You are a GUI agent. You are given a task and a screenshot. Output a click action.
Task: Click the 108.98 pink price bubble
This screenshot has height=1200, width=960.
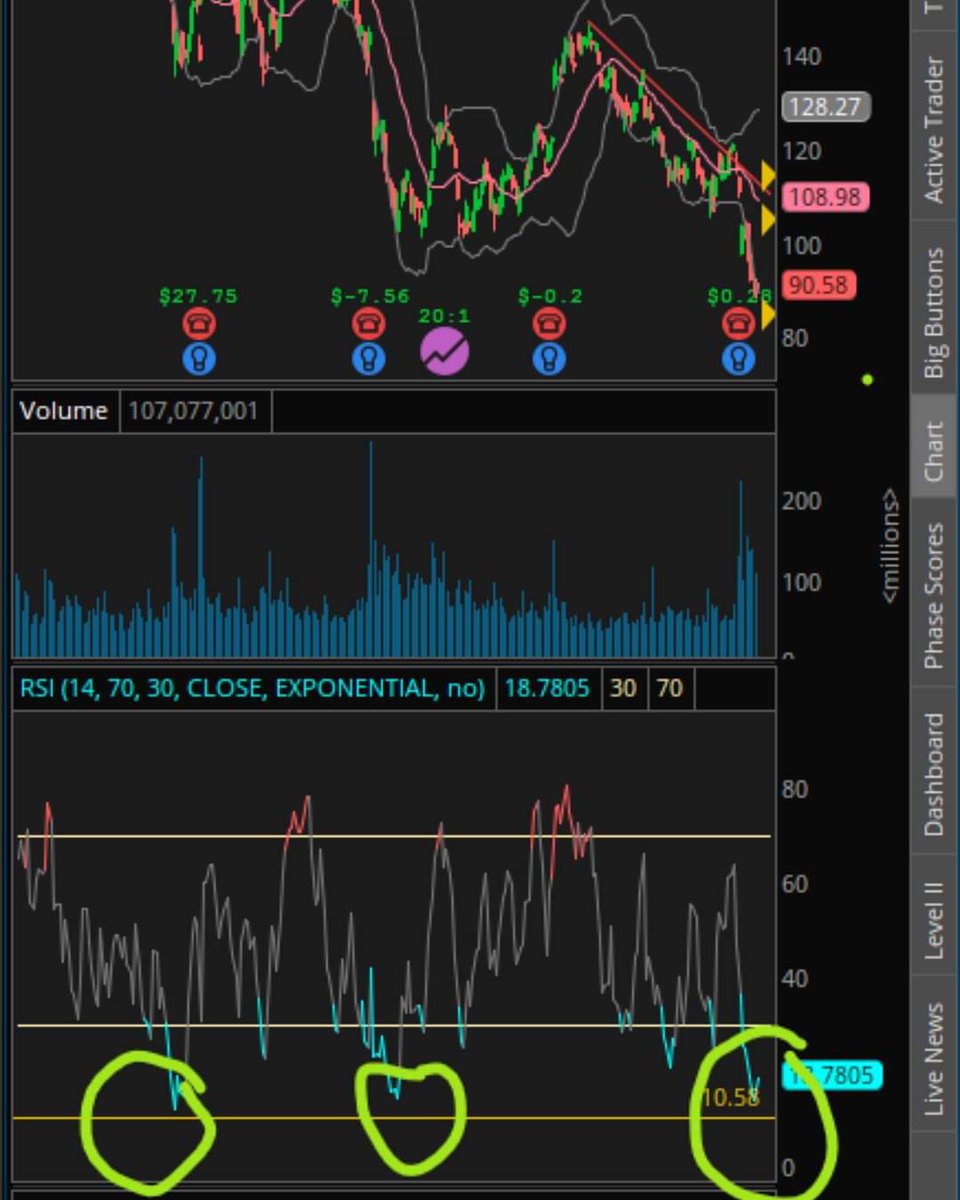click(x=825, y=197)
